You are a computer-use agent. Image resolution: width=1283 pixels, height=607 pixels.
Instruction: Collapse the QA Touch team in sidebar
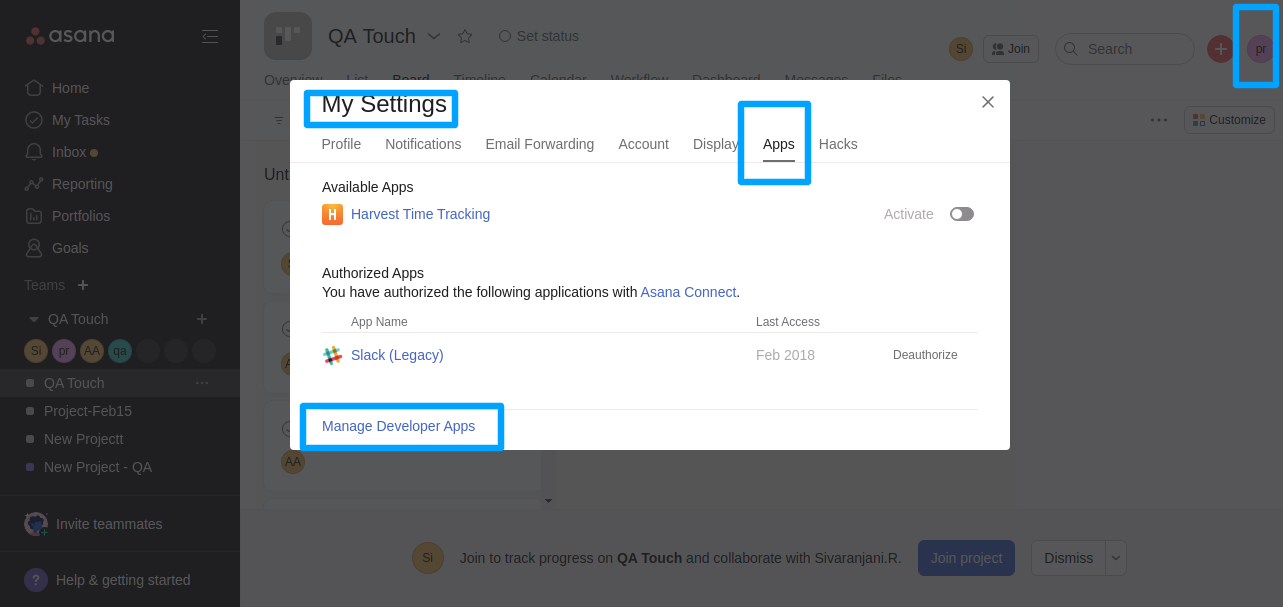[x=33, y=319]
